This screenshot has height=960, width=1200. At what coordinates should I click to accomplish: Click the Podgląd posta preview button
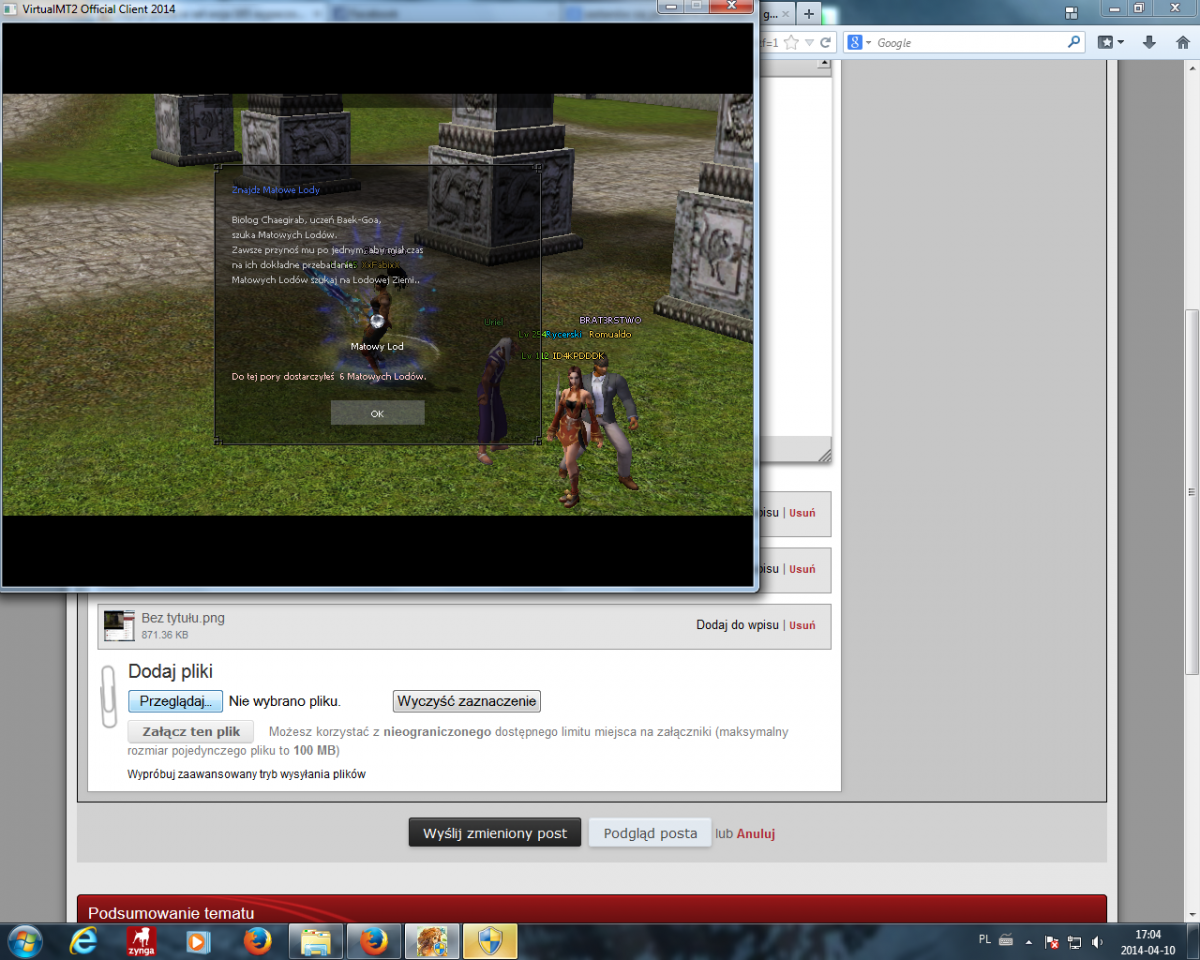pyautogui.click(x=650, y=833)
